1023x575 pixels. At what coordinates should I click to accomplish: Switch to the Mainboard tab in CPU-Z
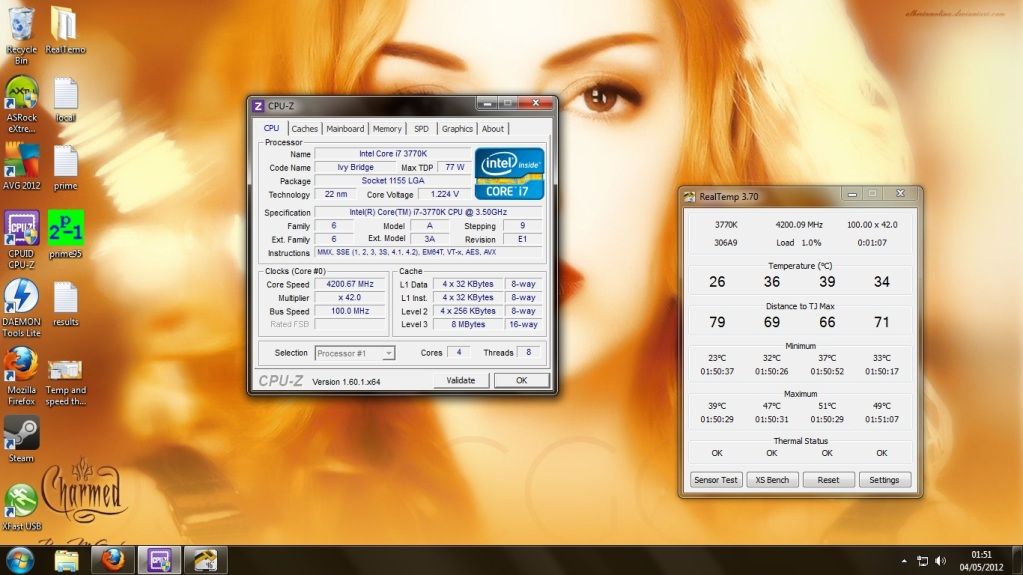tap(345, 129)
